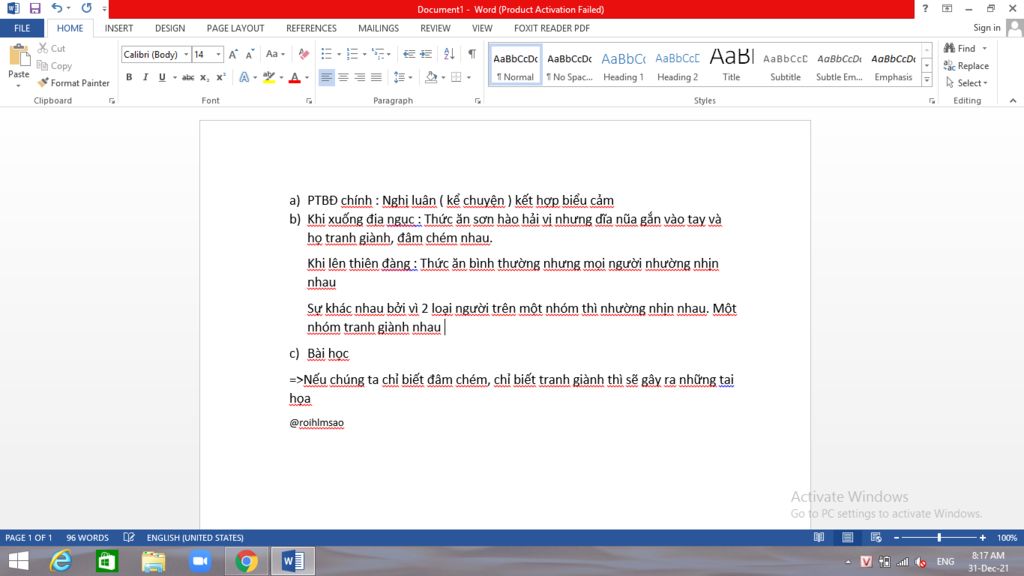Click the font color red swatch button
This screenshot has width=1024, height=576.
(x=295, y=77)
